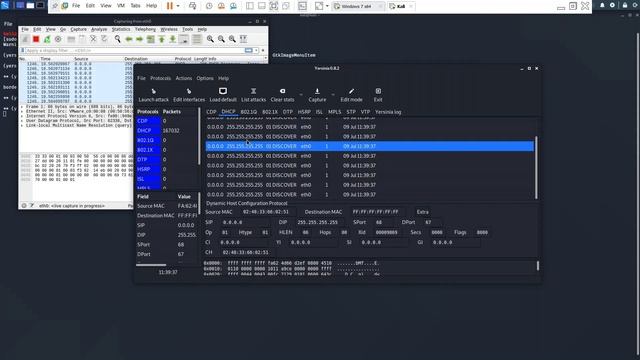This screenshot has height=360, width=640.
Task: Switch to 802.1Q tab in Yersinia
Action: coord(249,111)
